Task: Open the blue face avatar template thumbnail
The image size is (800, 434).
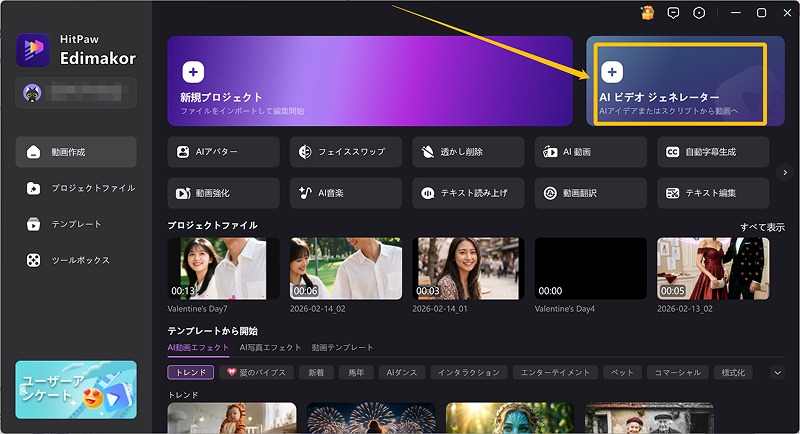Action: pos(510,418)
